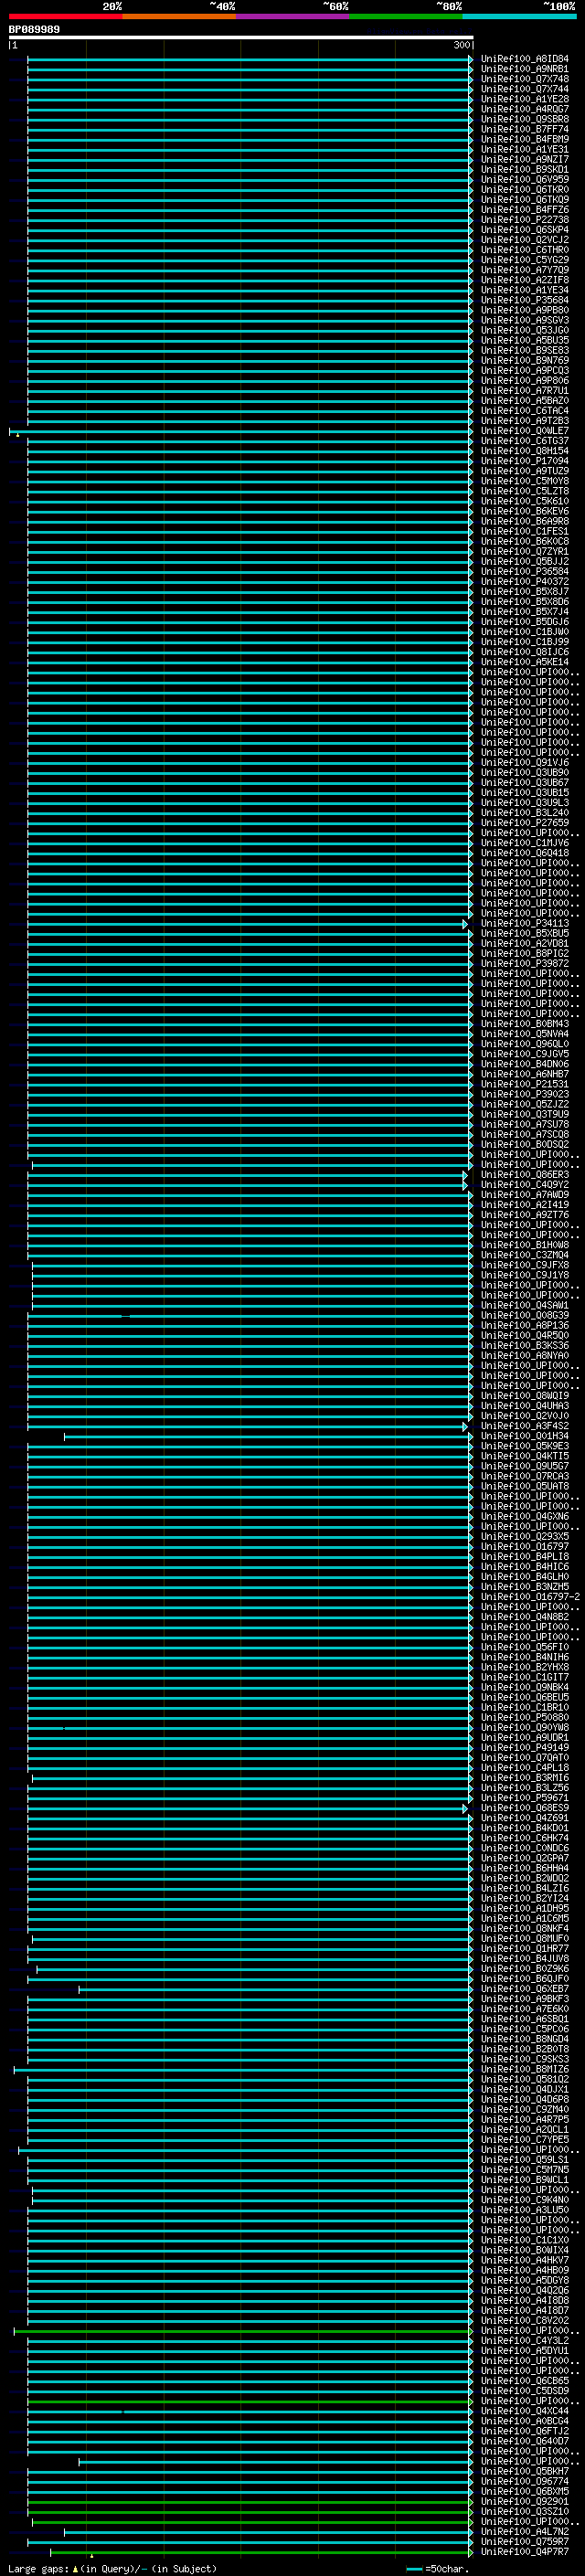The height and width of the screenshot is (2576, 585).
Task: Click the alignment bar for UniRef100_Q01H34
Action: point(269,1436)
